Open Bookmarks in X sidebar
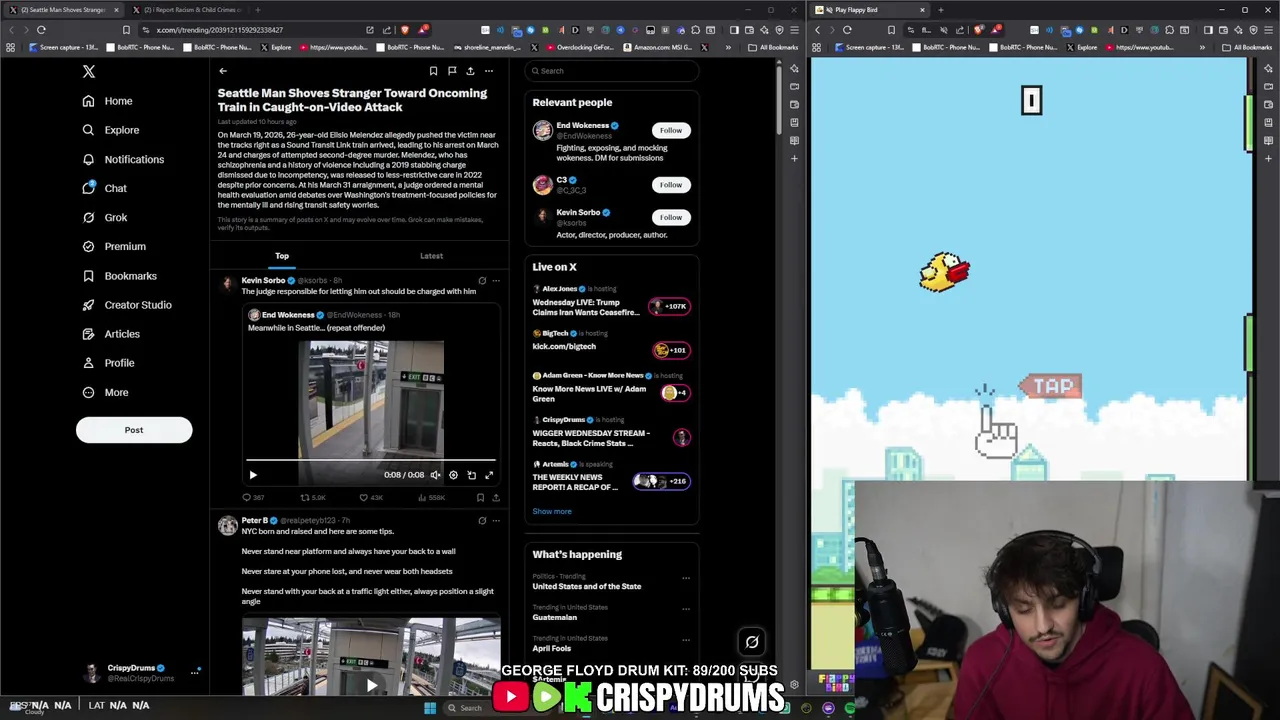 (x=119, y=276)
